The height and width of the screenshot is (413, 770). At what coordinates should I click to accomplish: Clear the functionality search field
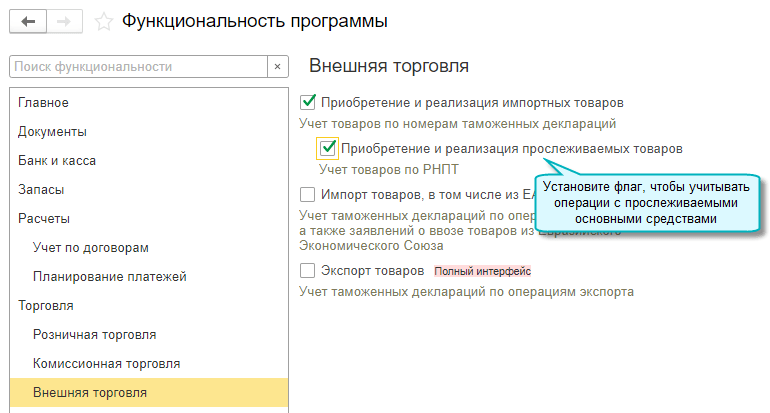(x=278, y=67)
